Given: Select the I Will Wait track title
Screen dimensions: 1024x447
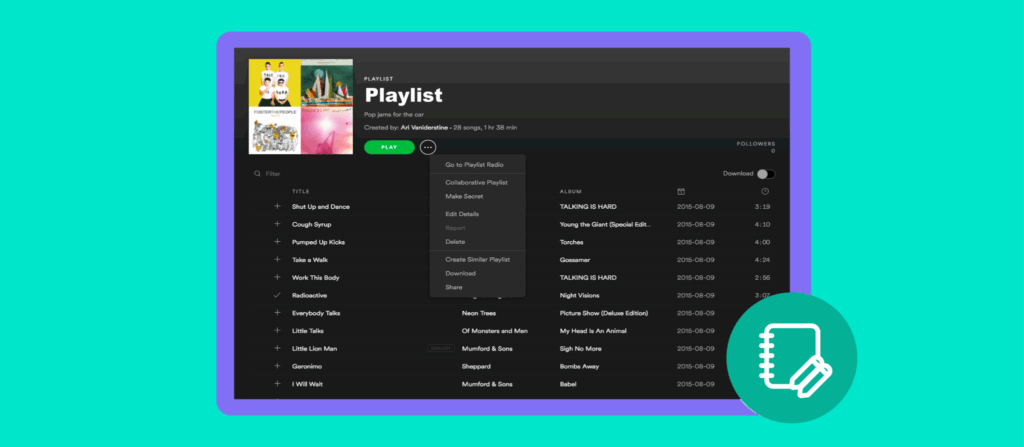Looking at the screenshot, I should click(307, 384).
